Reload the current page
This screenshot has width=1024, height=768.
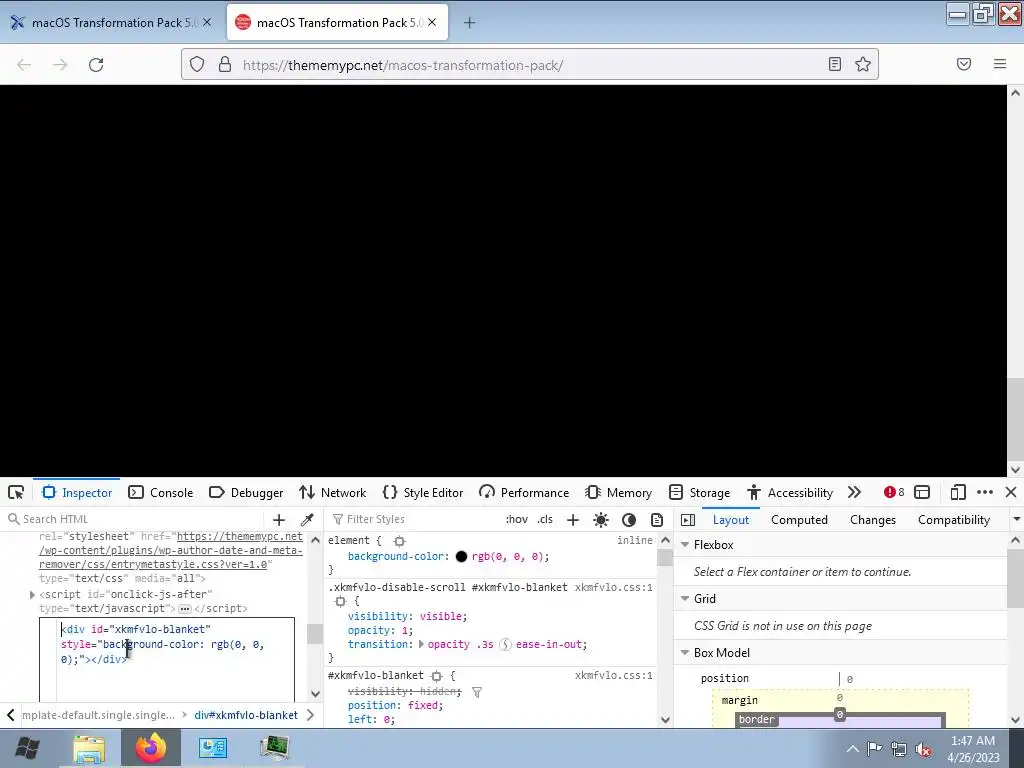coord(96,65)
